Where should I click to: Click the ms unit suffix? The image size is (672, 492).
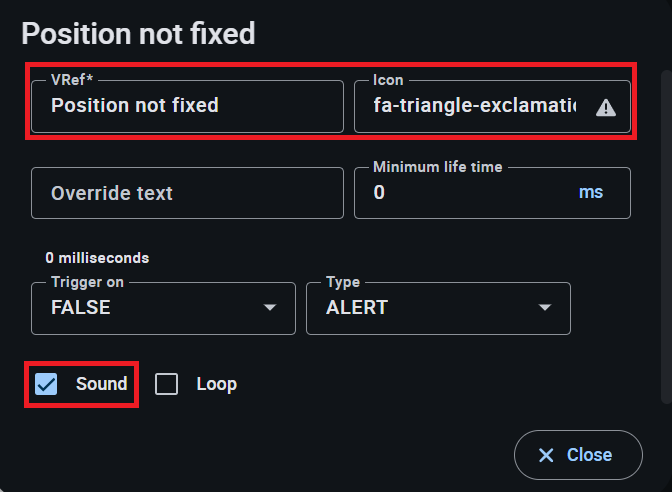[591, 192]
